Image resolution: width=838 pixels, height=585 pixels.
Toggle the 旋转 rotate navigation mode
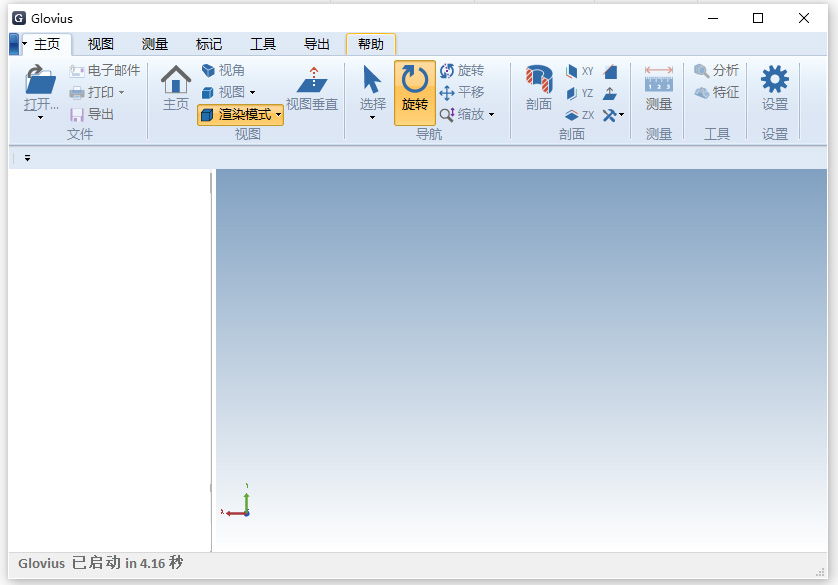tap(414, 90)
